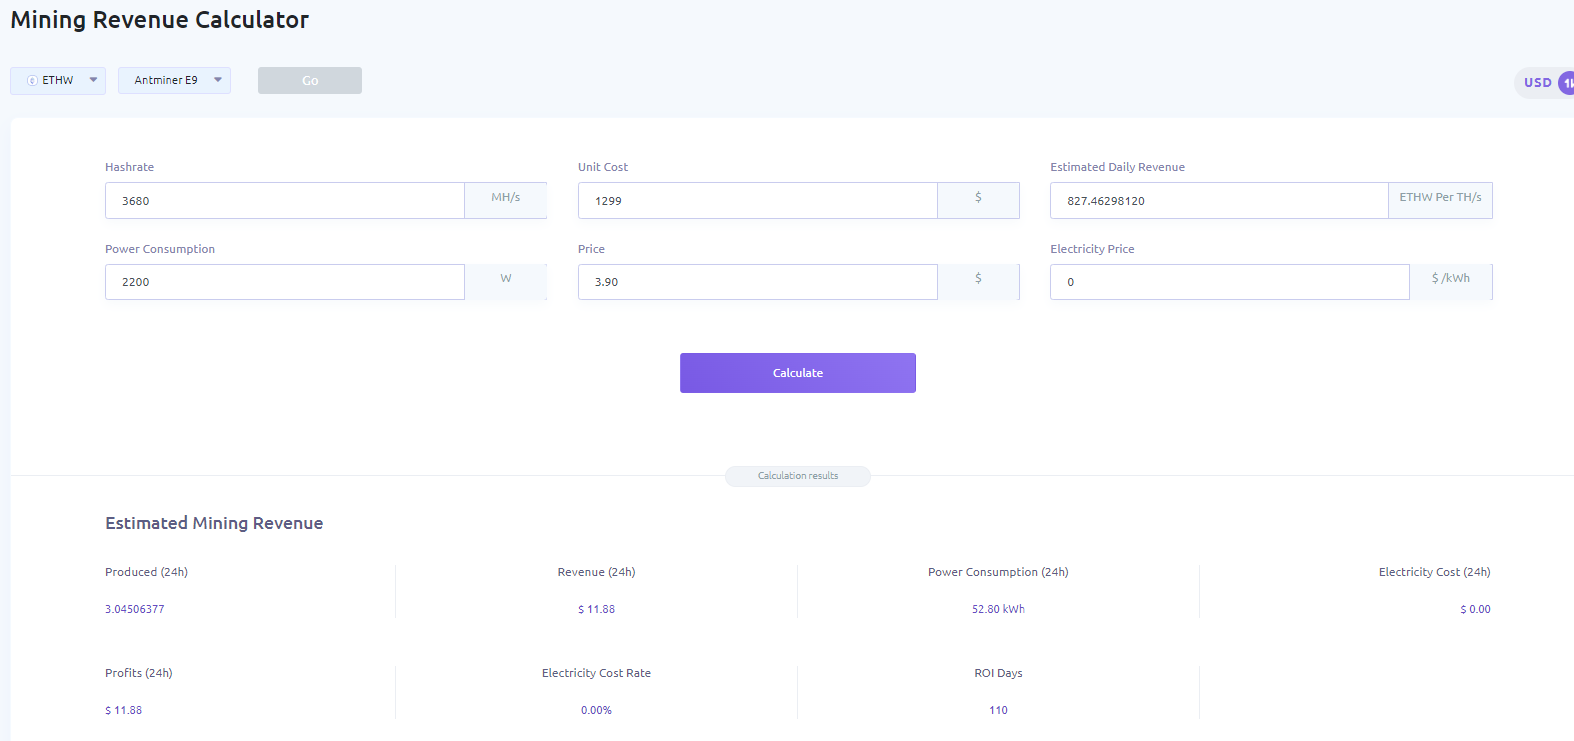Viewport: 1574px width, 741px height.
Task: Click the dollar sign next to Unit Cost
Action: coord(978,199)
